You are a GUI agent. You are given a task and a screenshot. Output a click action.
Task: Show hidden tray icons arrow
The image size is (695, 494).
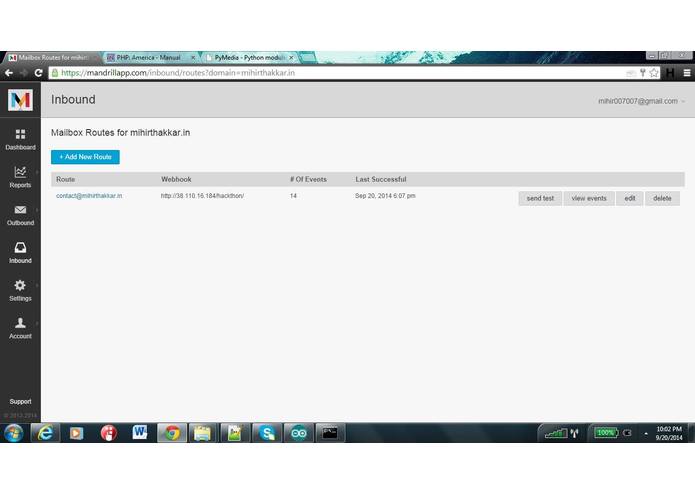click(x=646, y=433)
